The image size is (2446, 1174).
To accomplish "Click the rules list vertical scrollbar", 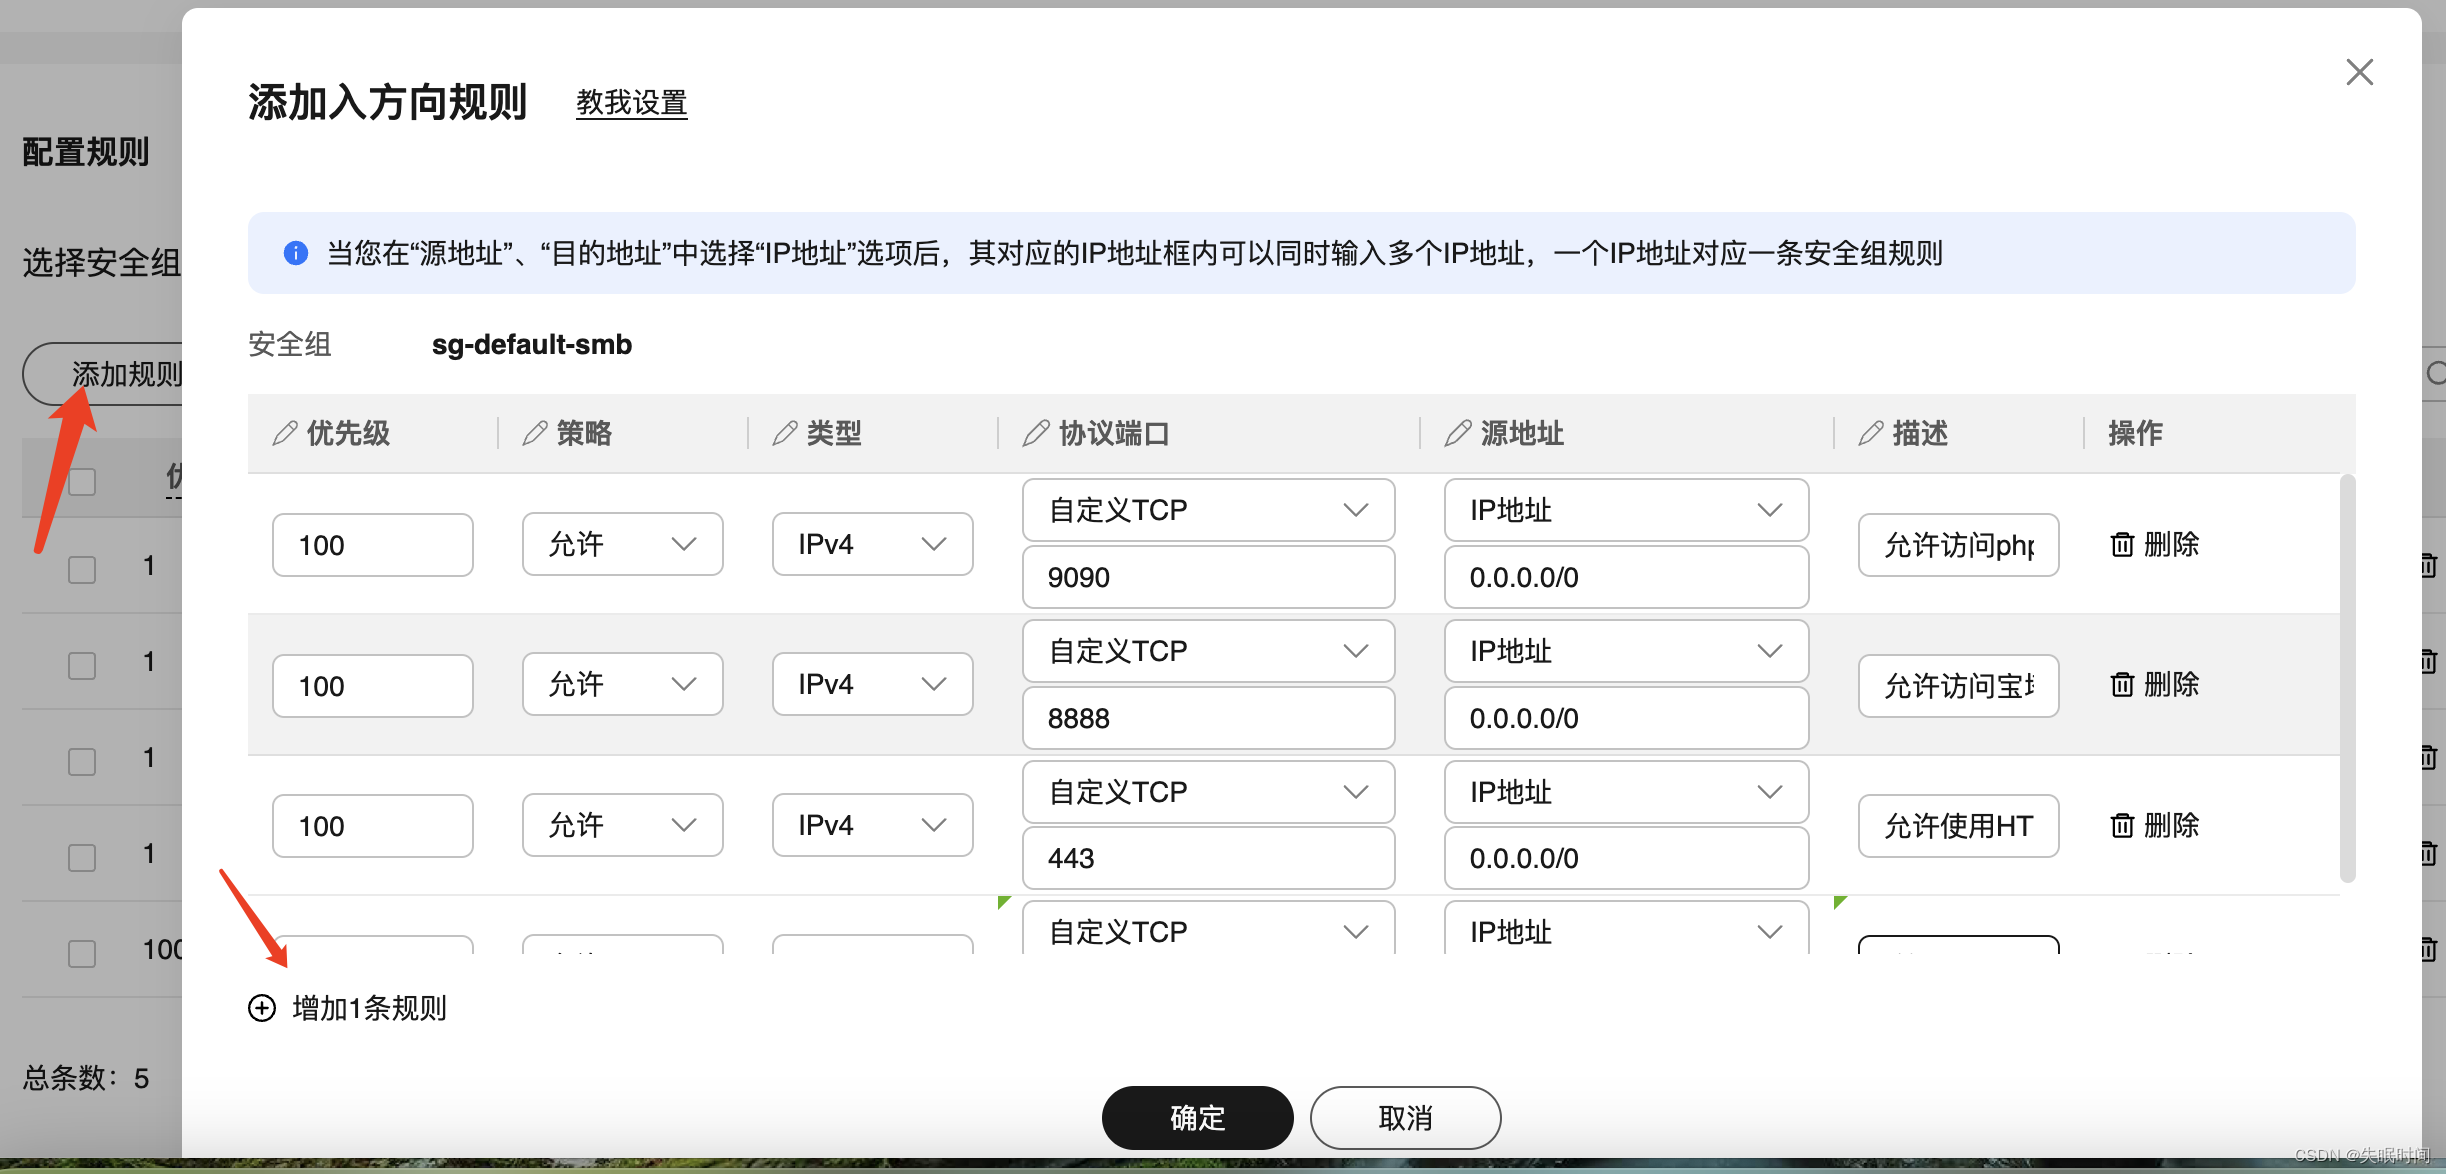I will coord(2347,678).
